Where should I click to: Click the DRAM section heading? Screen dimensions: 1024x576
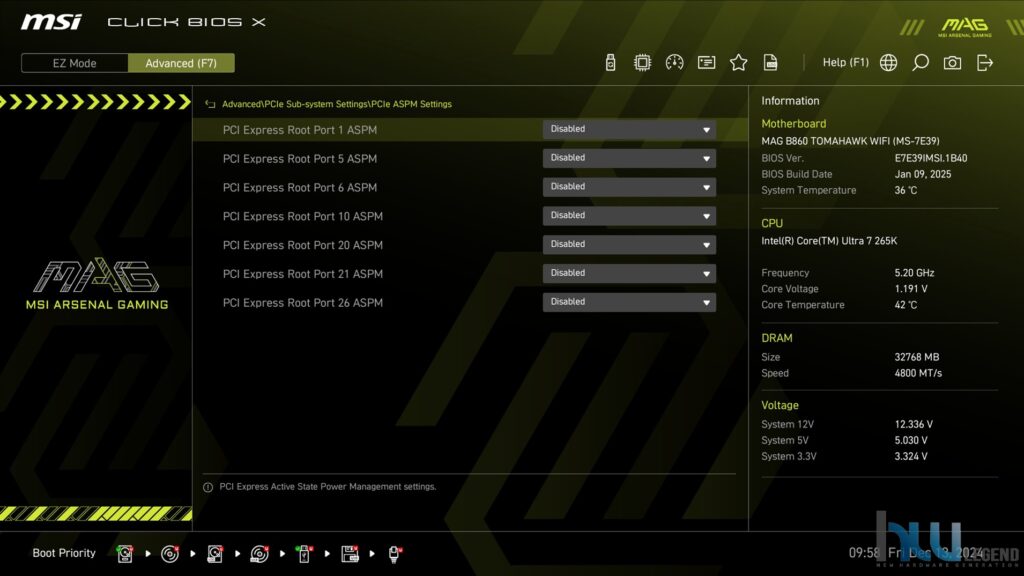click(776, 338)
